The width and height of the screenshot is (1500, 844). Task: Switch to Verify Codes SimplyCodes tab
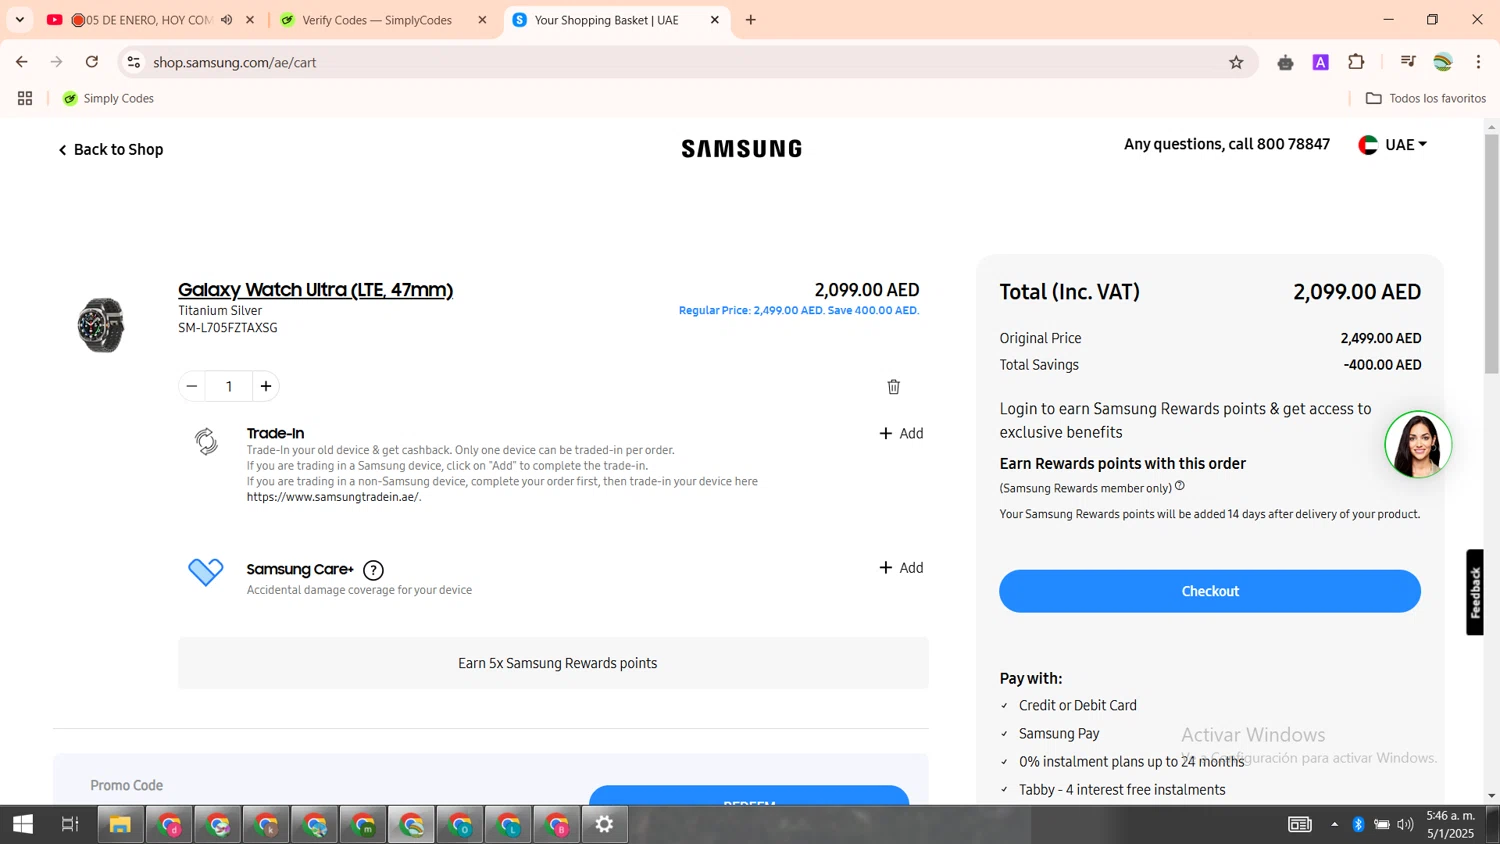point(377,20)
